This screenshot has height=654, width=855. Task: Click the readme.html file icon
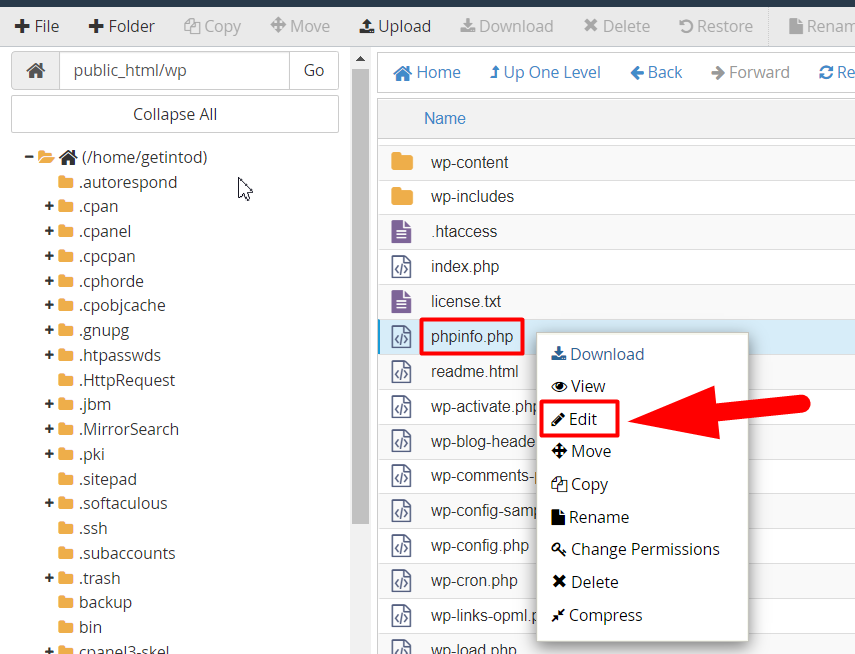(x=401, y=371)
